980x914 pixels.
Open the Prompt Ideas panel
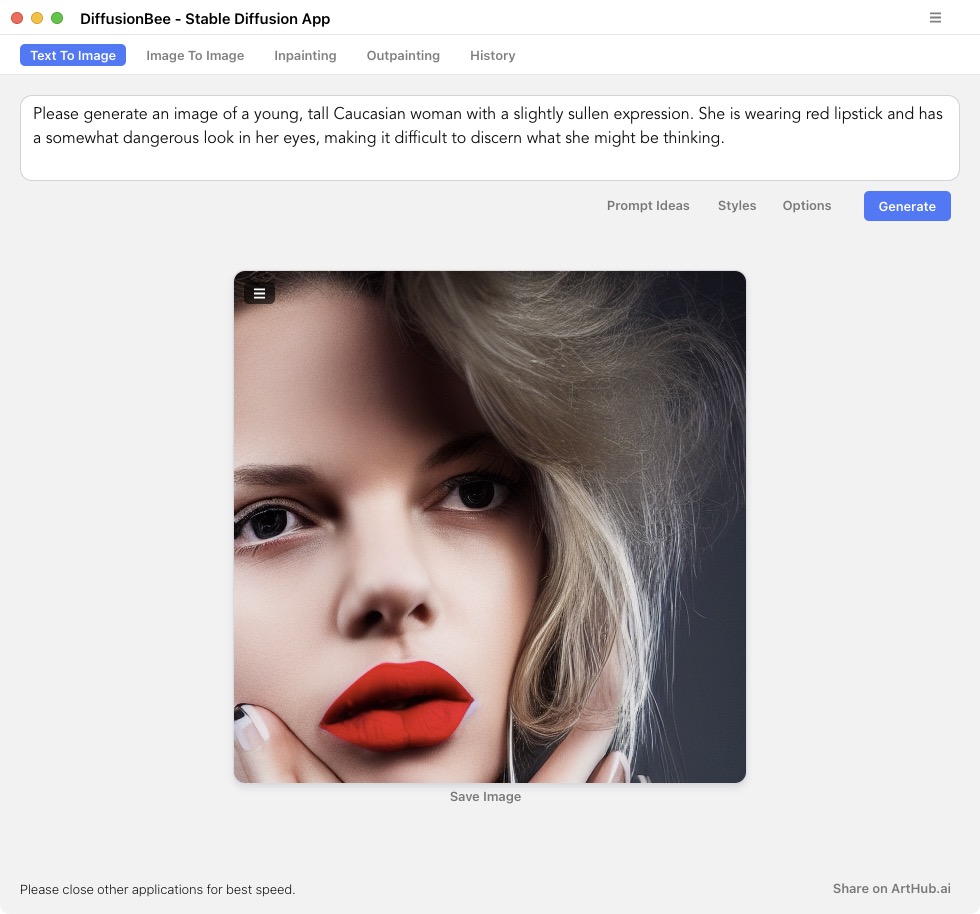tap(648, 206)
